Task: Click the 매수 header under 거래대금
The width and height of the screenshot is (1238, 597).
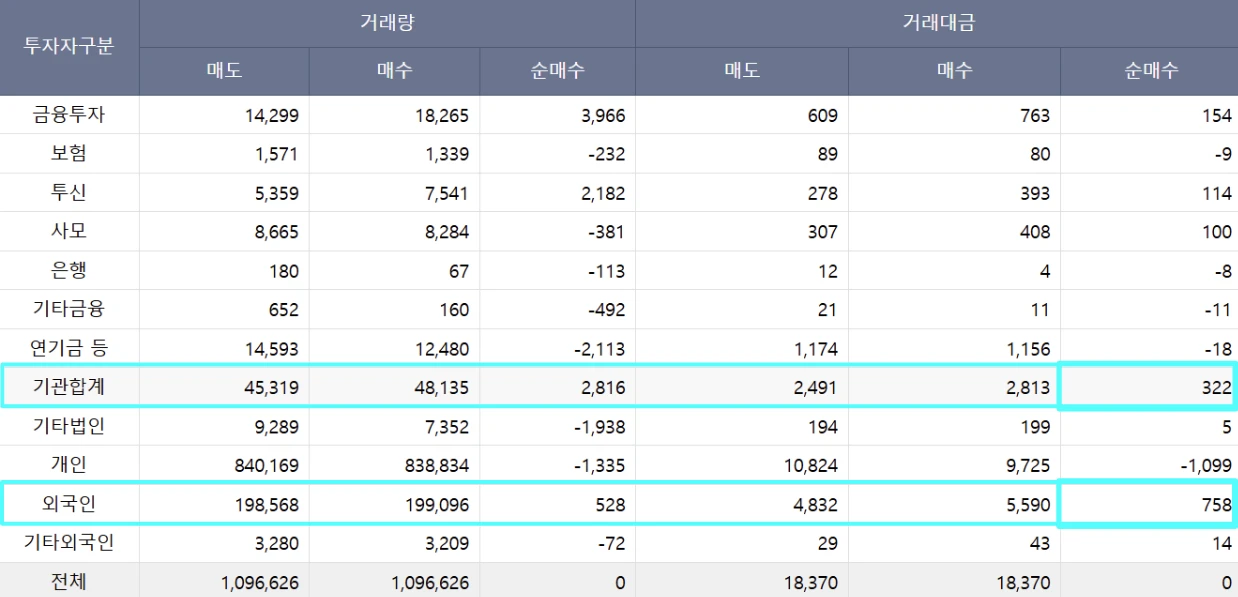Action: tap(954, 71)
